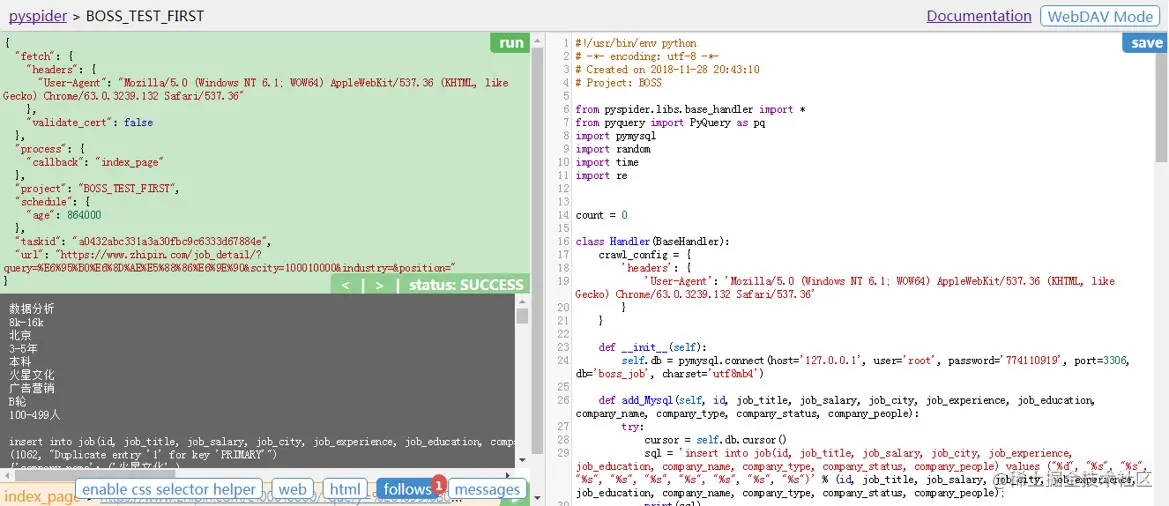This screenshot has width=1169, height=506.
Task: Click the "taskid" line in task JSON
Action: point(142,241)
